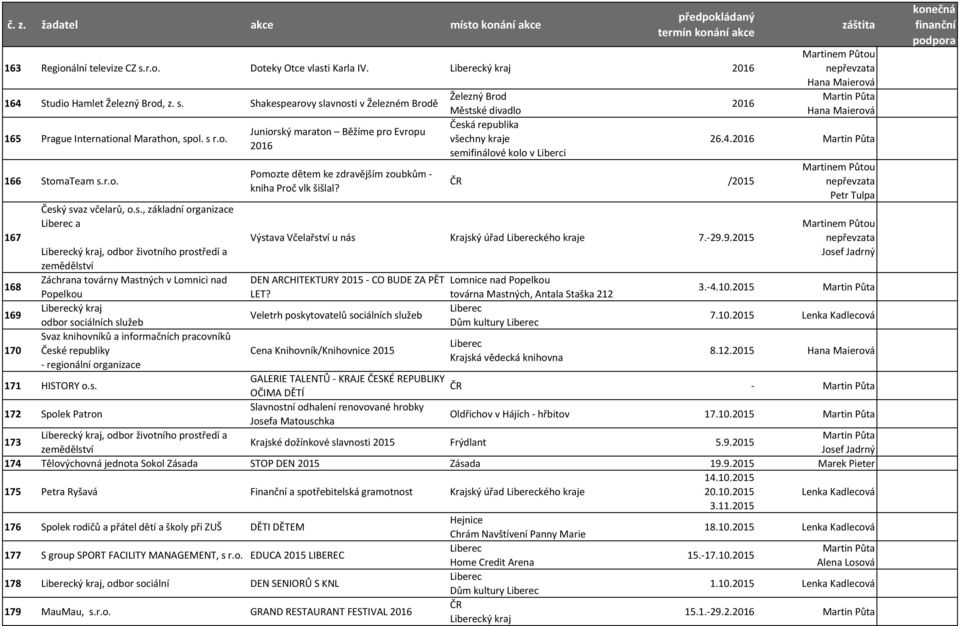Select the date 26.4.2016

click(x=732, y=139)
